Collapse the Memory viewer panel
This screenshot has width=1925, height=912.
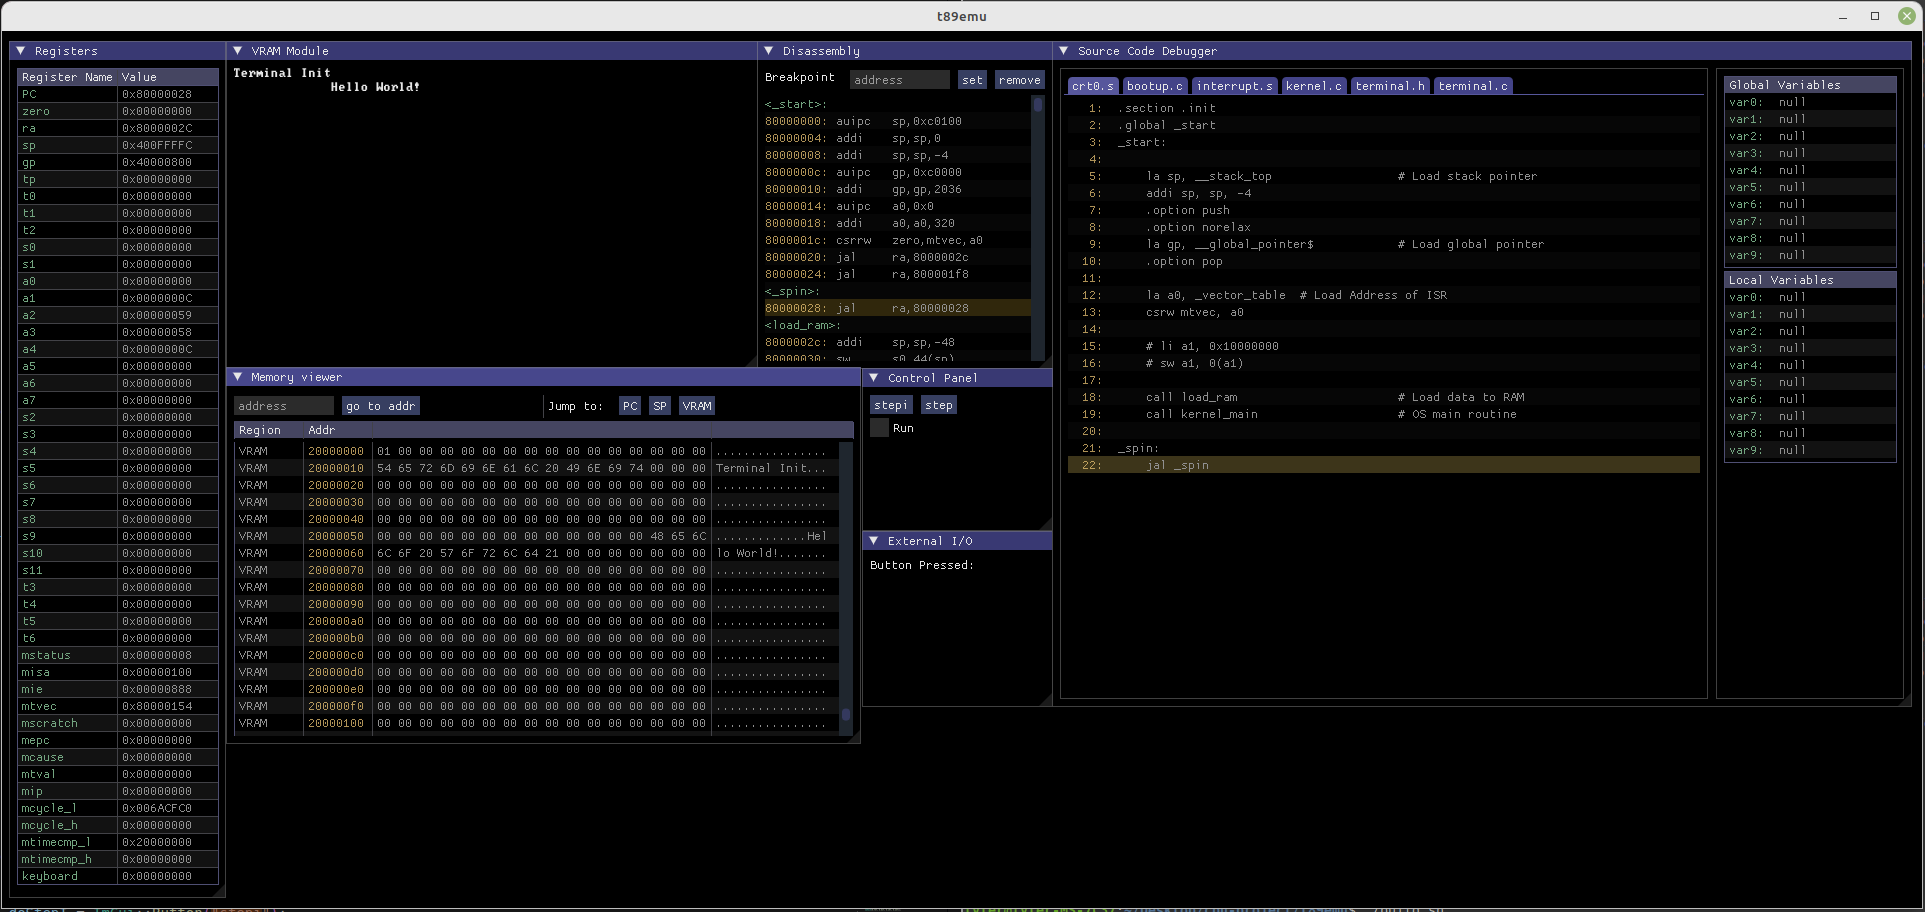pyautogui.click(x=237, y=377)
